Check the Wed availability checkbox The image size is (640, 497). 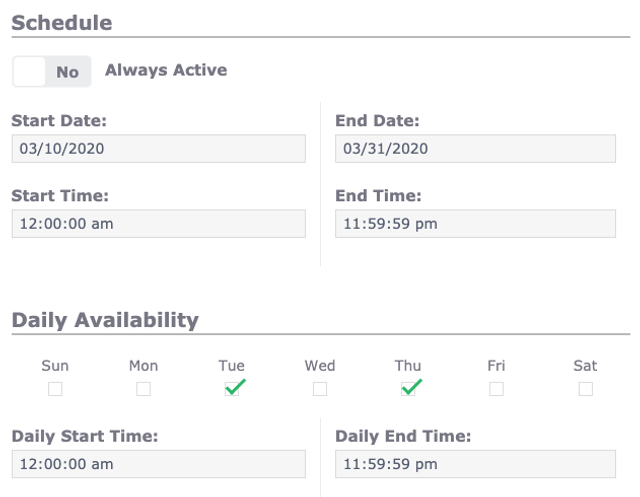tap(320, 389)
